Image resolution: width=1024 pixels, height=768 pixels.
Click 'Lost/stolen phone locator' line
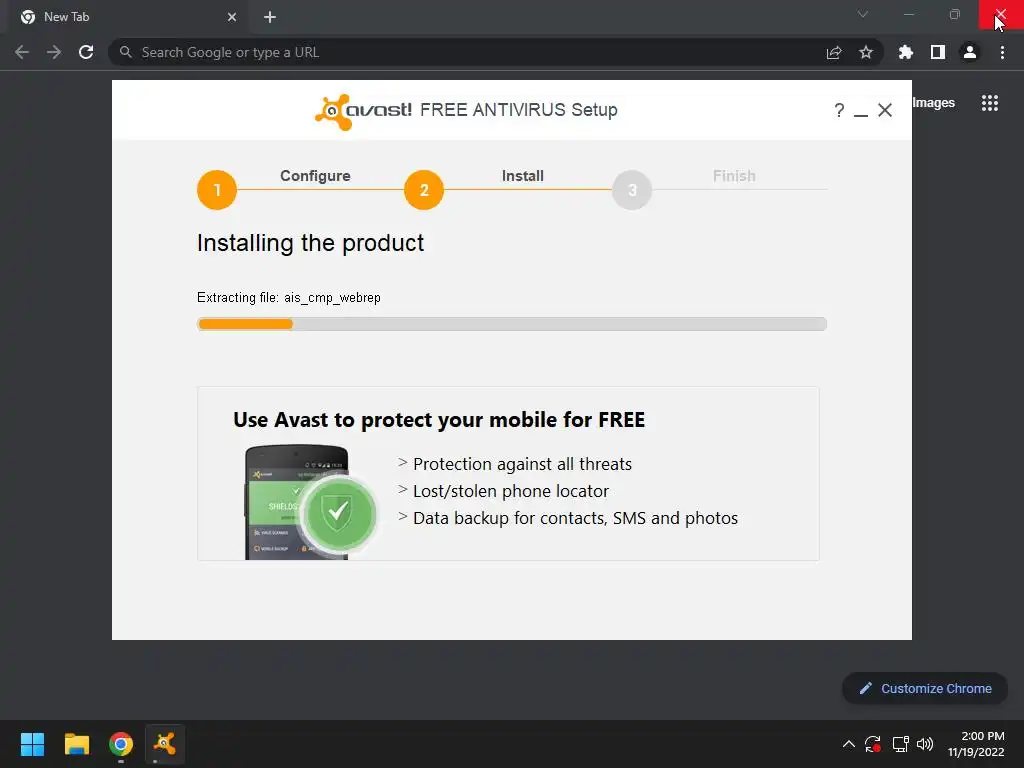[511, 491]
